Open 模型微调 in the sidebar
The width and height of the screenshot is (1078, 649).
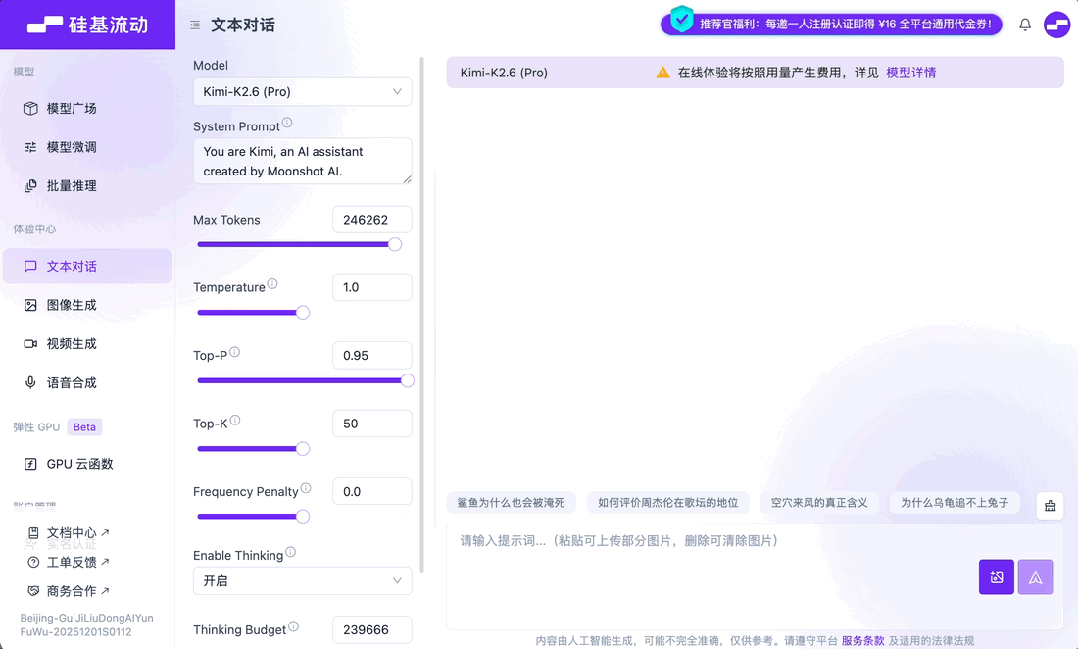point(87,147)
